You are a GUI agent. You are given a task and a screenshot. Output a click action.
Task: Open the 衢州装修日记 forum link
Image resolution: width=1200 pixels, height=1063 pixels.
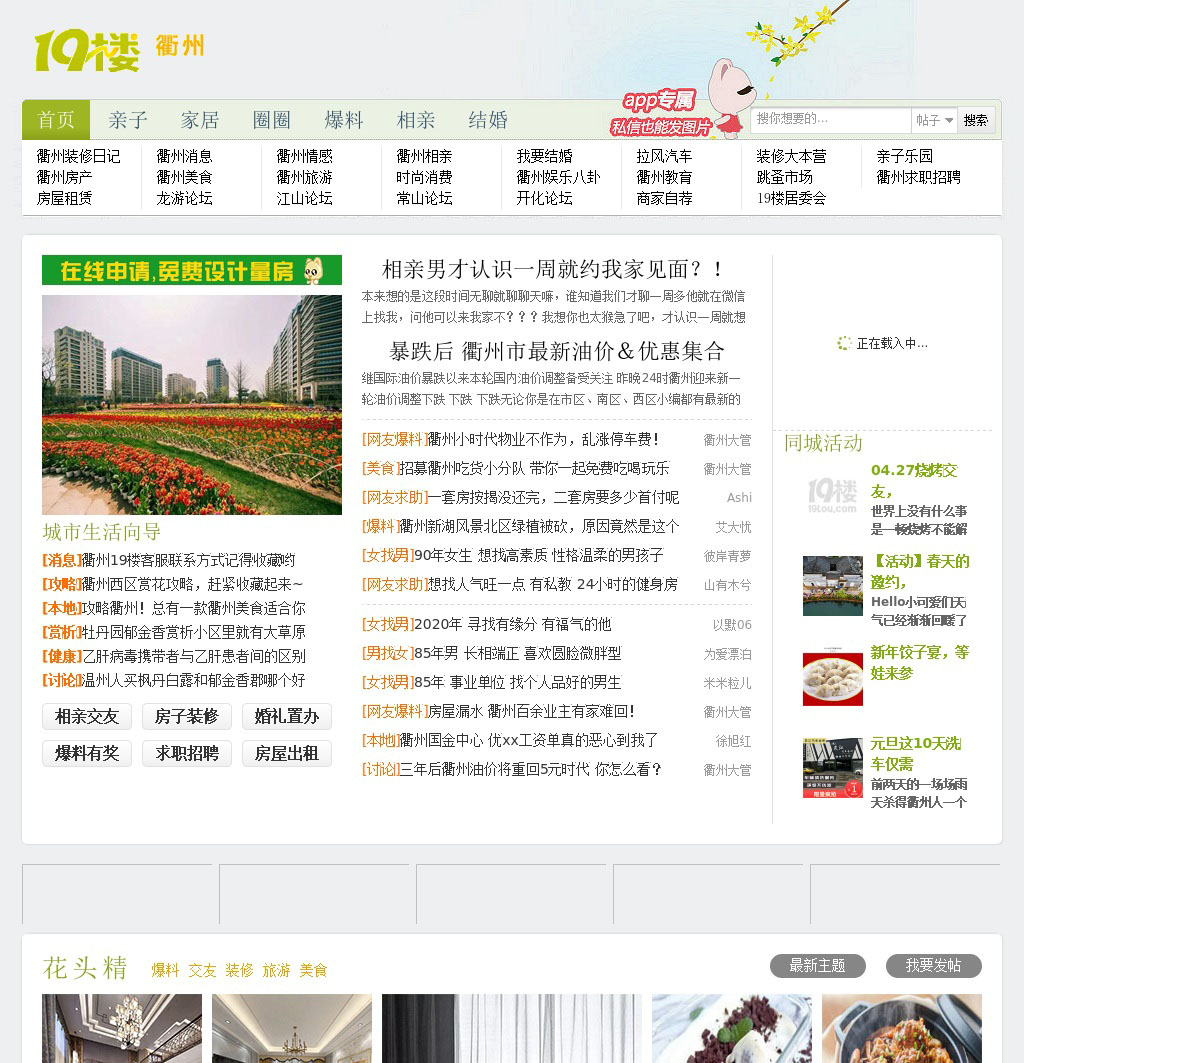point(78,156)
